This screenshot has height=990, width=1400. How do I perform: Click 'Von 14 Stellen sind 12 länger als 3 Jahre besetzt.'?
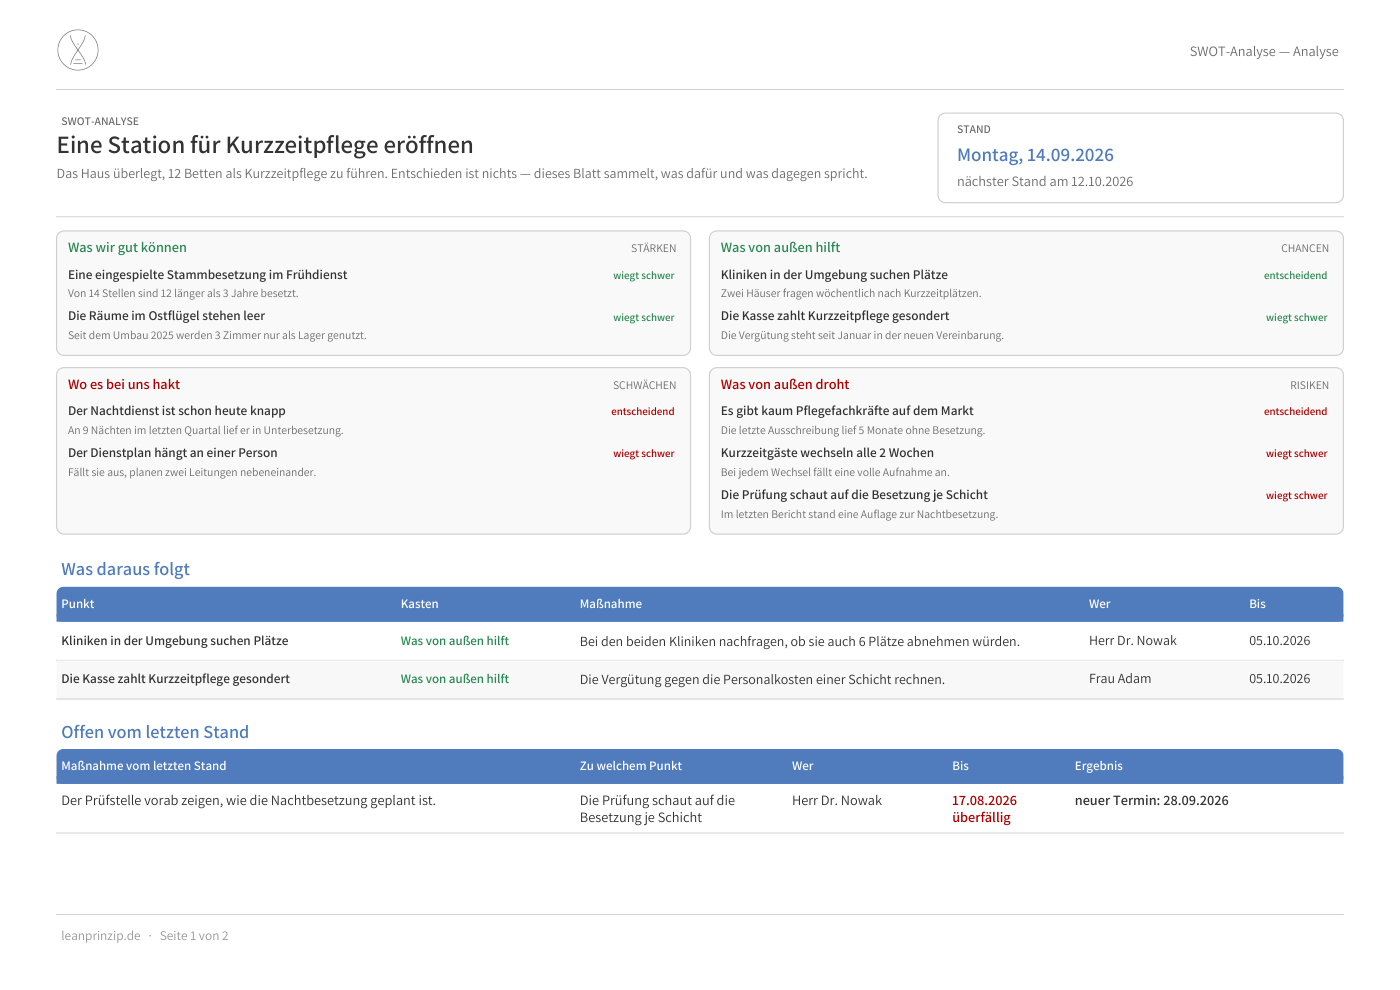pyautogui.click(x=183, y=294)
